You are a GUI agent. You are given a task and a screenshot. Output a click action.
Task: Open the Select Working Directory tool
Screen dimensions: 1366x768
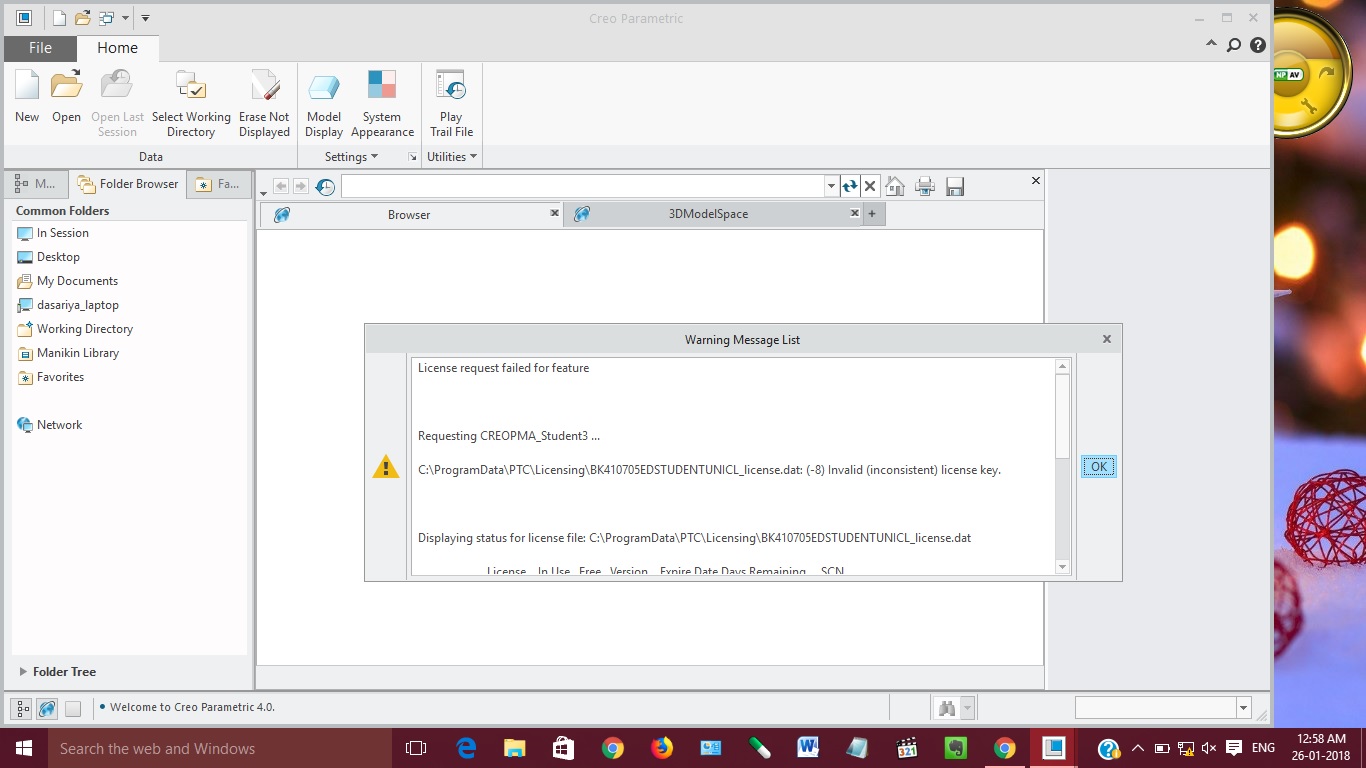[191, 88]
